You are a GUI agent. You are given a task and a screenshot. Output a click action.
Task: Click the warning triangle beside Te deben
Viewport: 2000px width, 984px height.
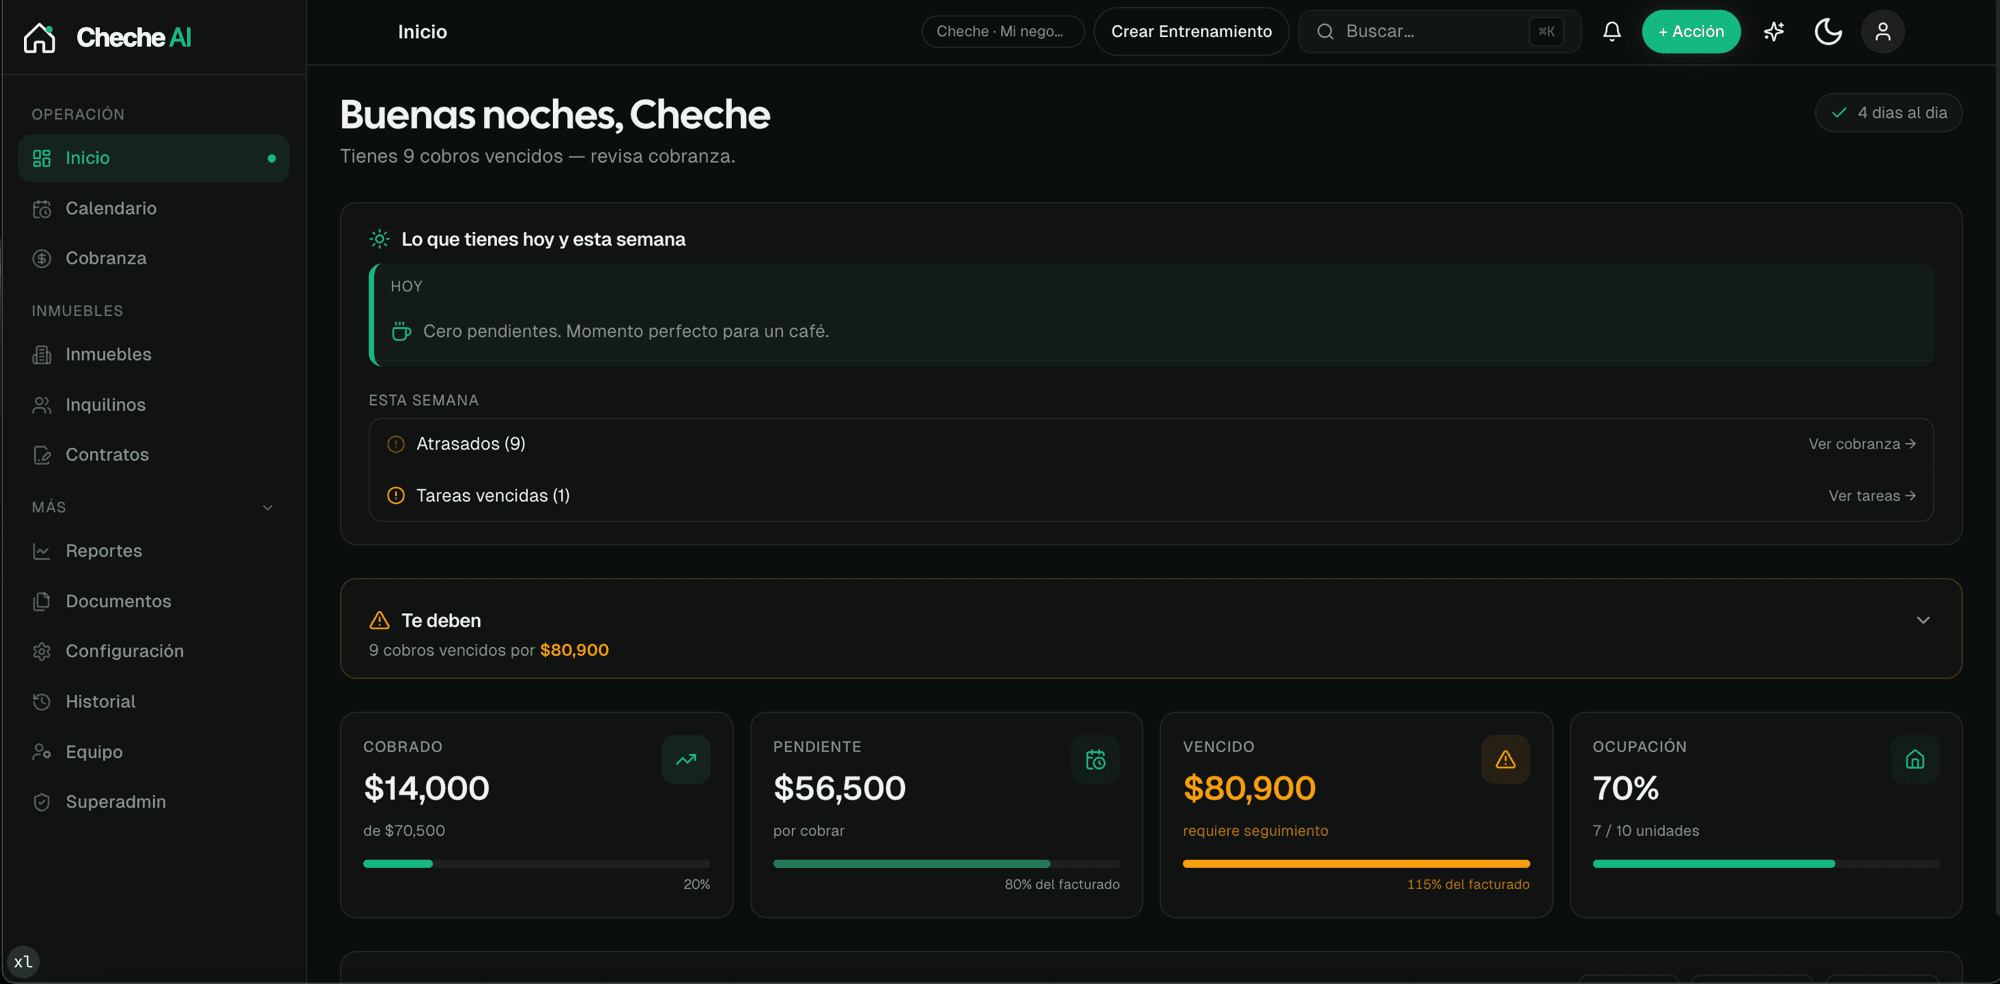tap(379, 621)
